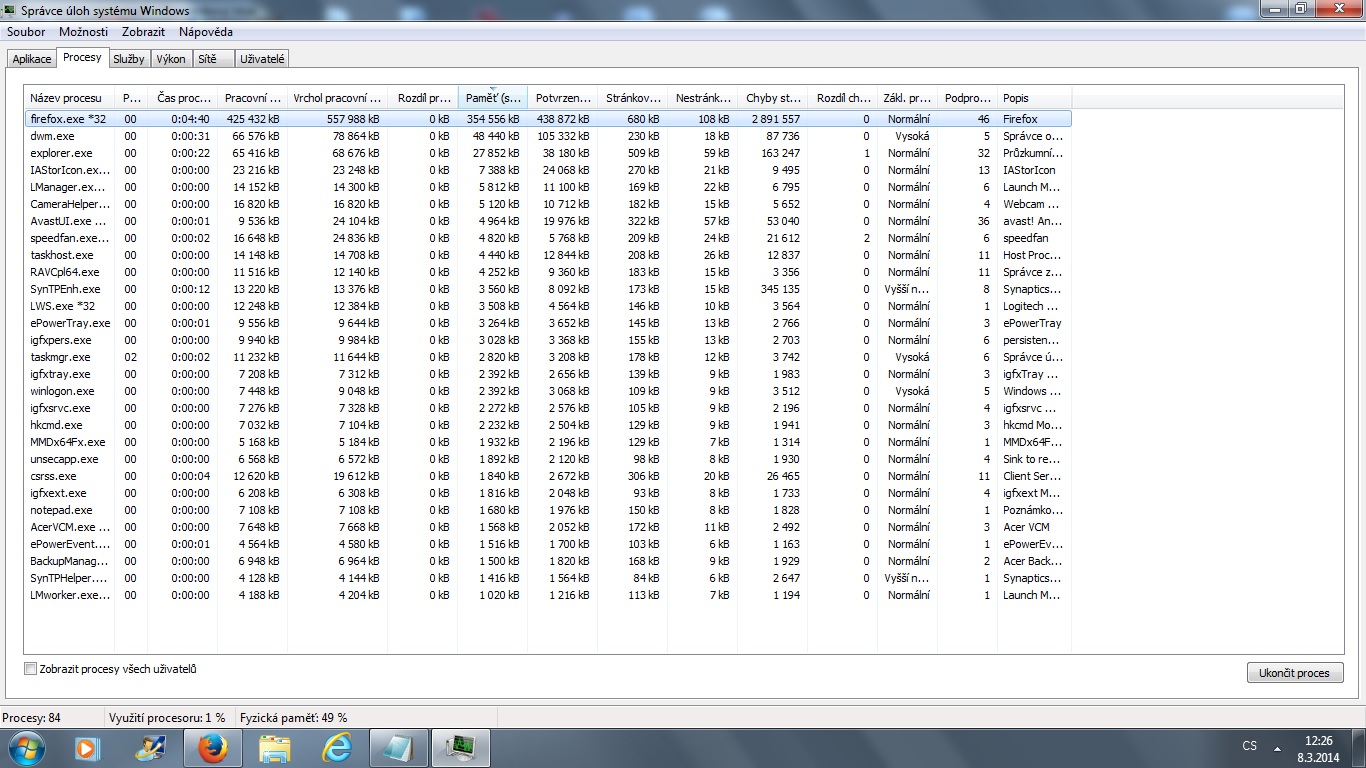Select the IAStorIcon.ex... process row
The height and width of the screenshot is (768, 1366).
point(547,170)
